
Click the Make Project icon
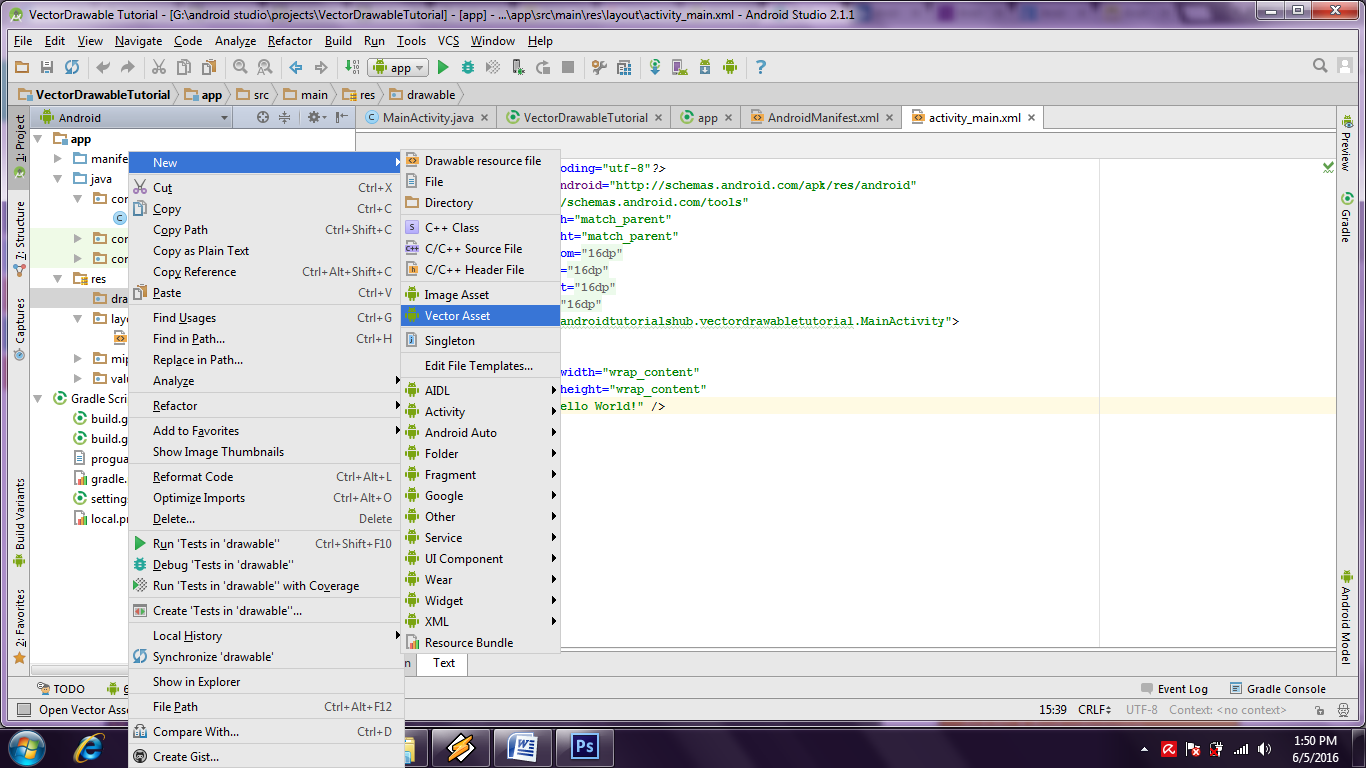352,67
